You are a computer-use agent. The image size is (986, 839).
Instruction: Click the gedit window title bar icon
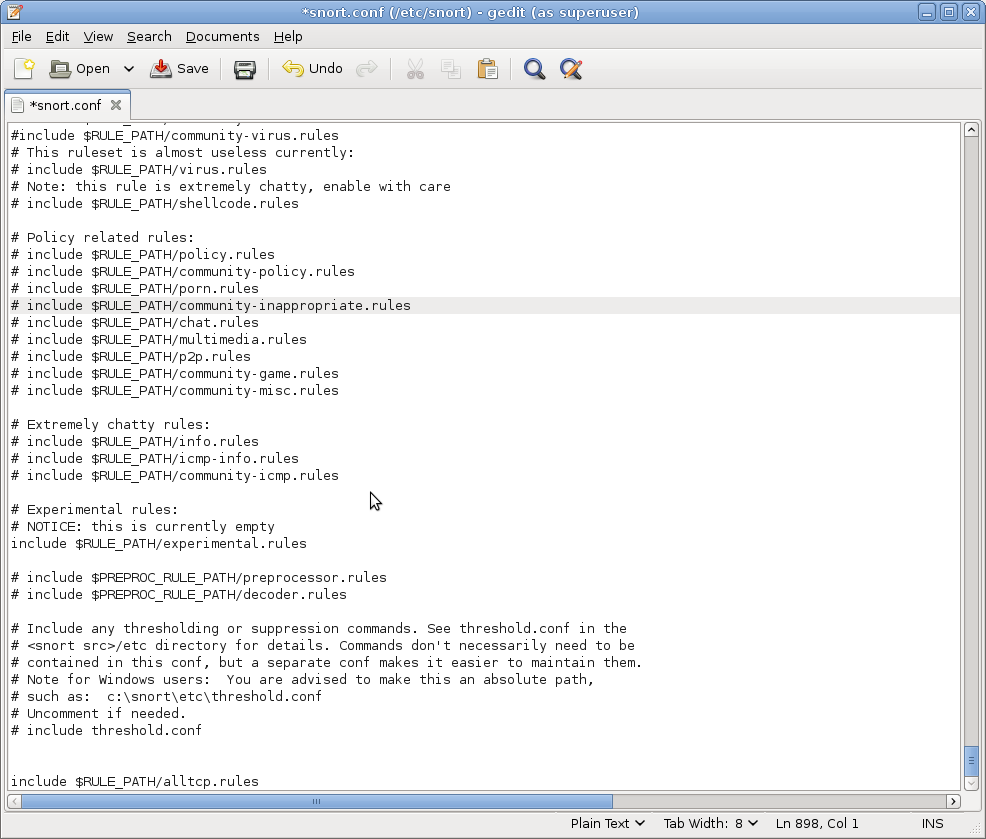14,12
